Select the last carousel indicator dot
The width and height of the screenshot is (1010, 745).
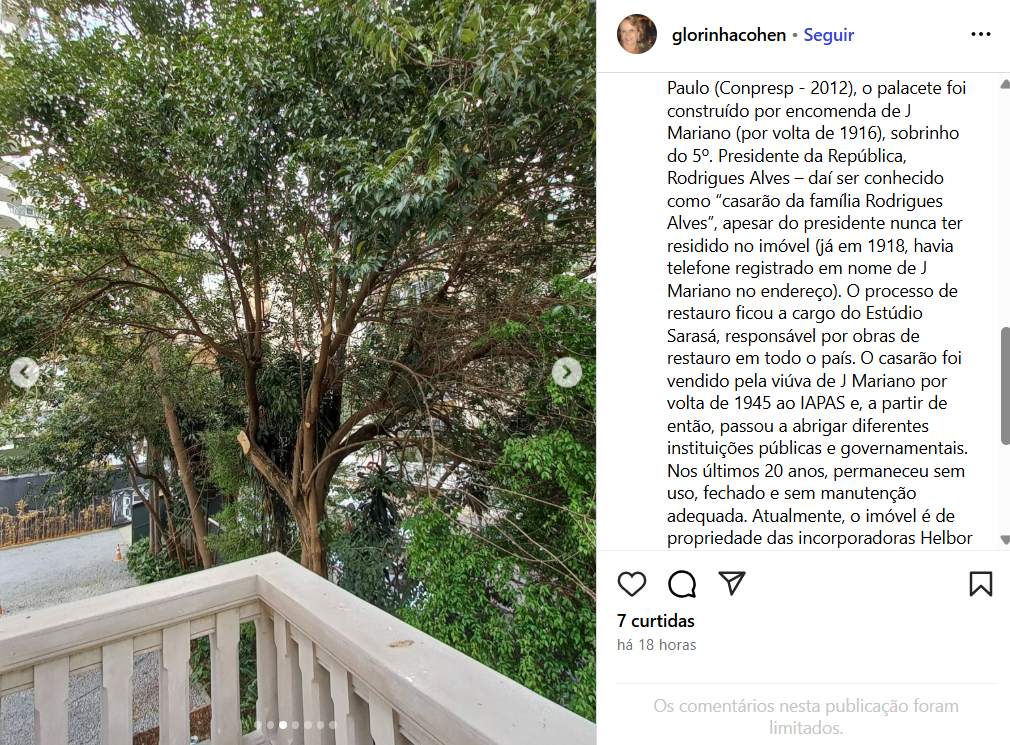click(x=333, y=725)
